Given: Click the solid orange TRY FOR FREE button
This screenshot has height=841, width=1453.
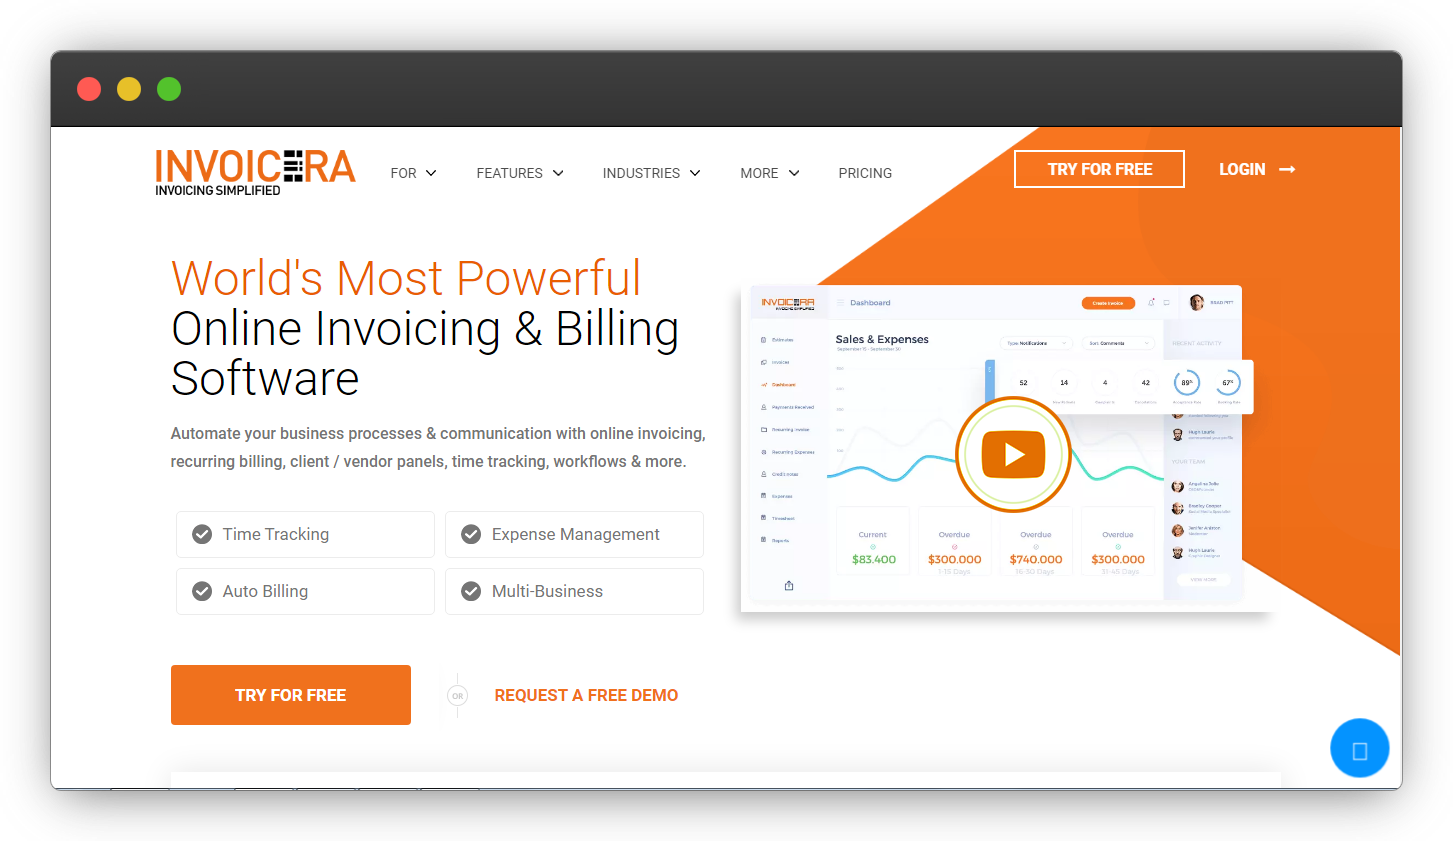Looking at the screenshot, I should coord(291,695).
